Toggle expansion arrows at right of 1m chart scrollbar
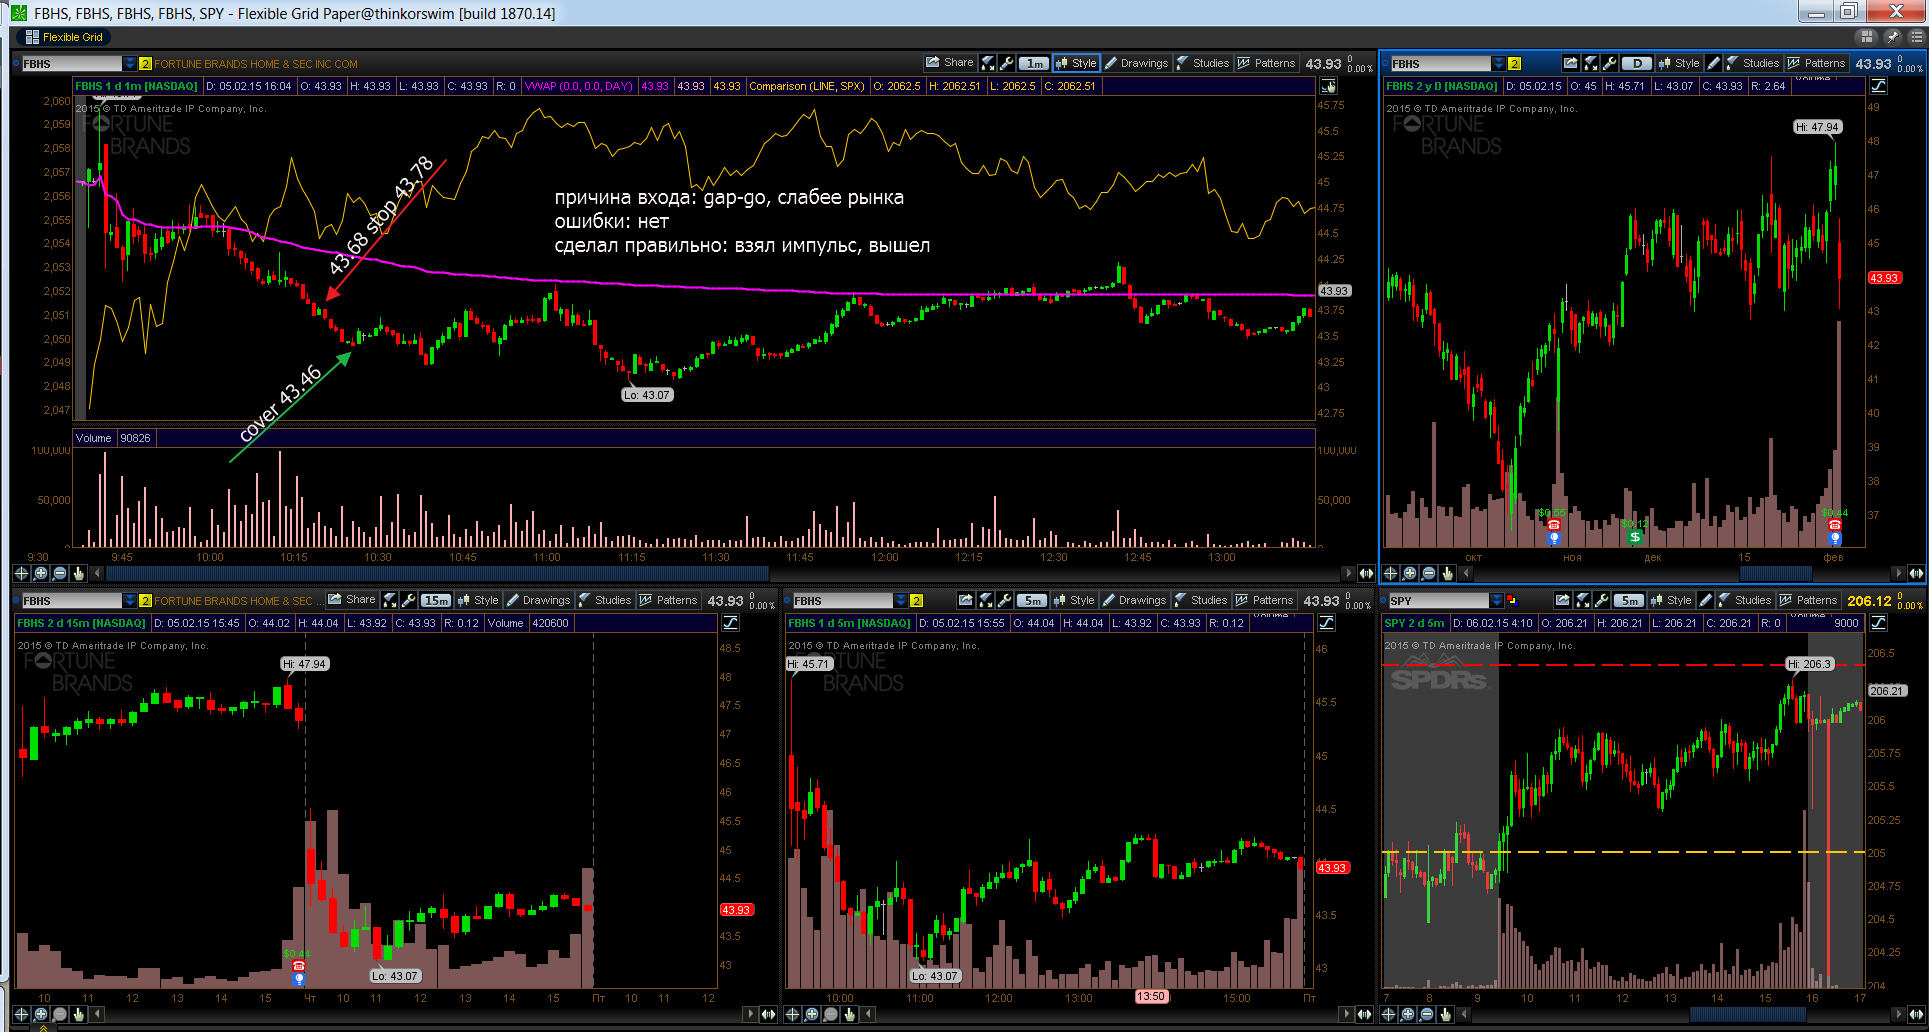The height and width of the screenshot is (1032, 1929). (x=1366, y=573)
